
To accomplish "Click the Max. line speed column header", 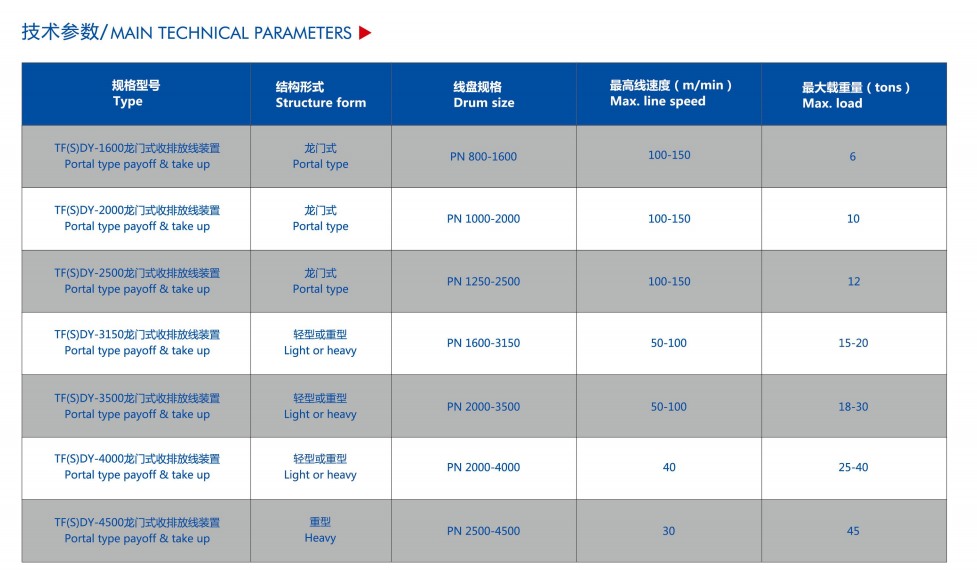I will (x=669, y=94).
